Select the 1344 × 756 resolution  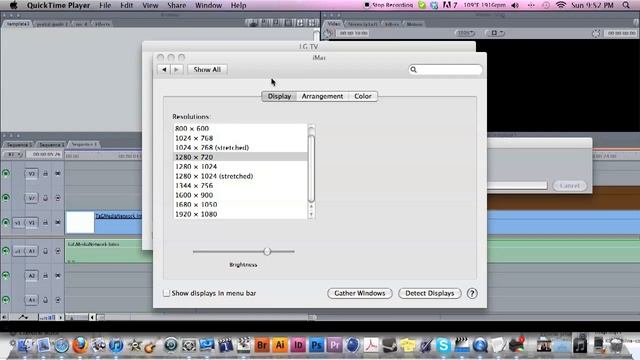[240, 185]
